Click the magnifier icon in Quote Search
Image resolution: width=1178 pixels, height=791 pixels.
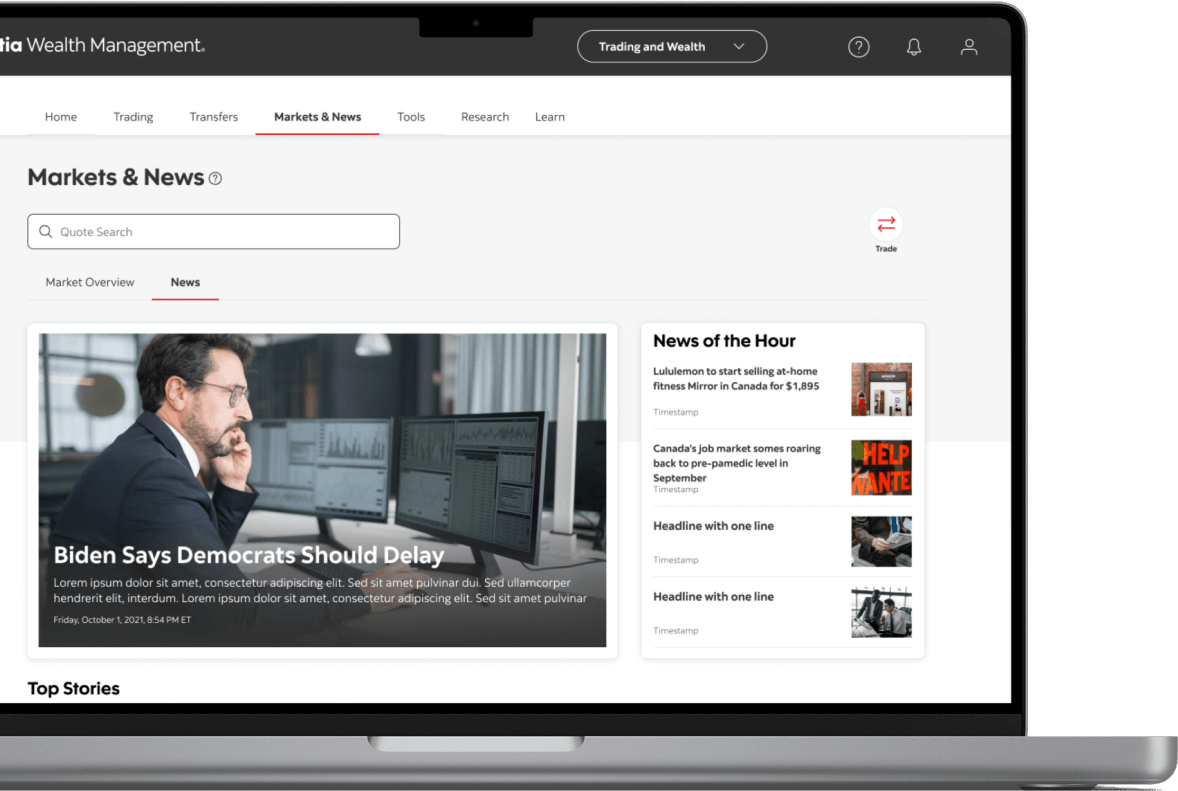pos(46,232)
